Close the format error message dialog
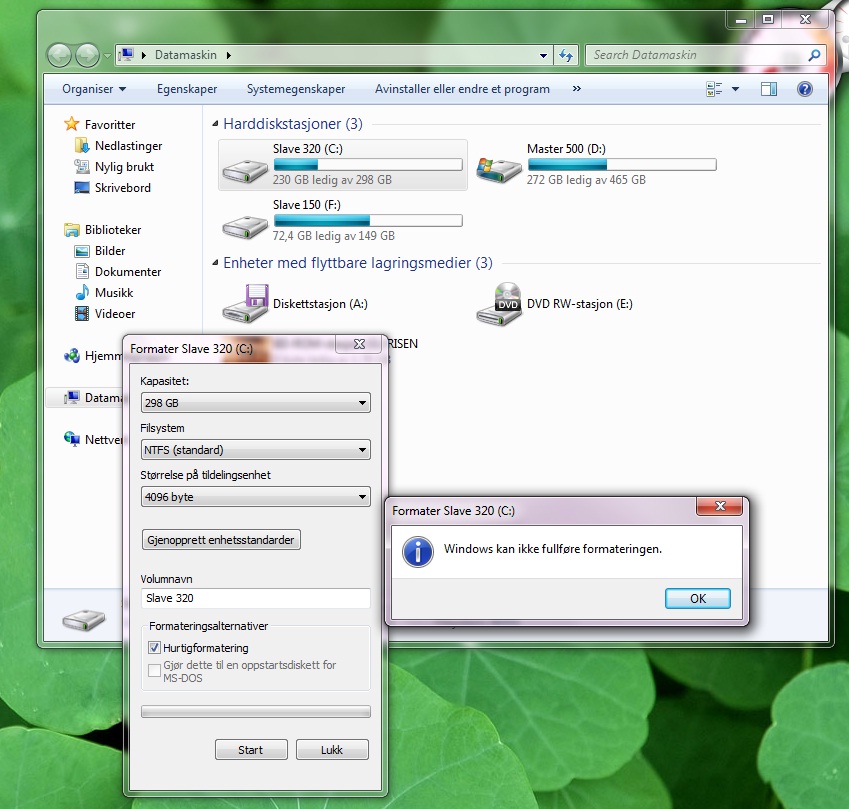 tap(720, 506)
